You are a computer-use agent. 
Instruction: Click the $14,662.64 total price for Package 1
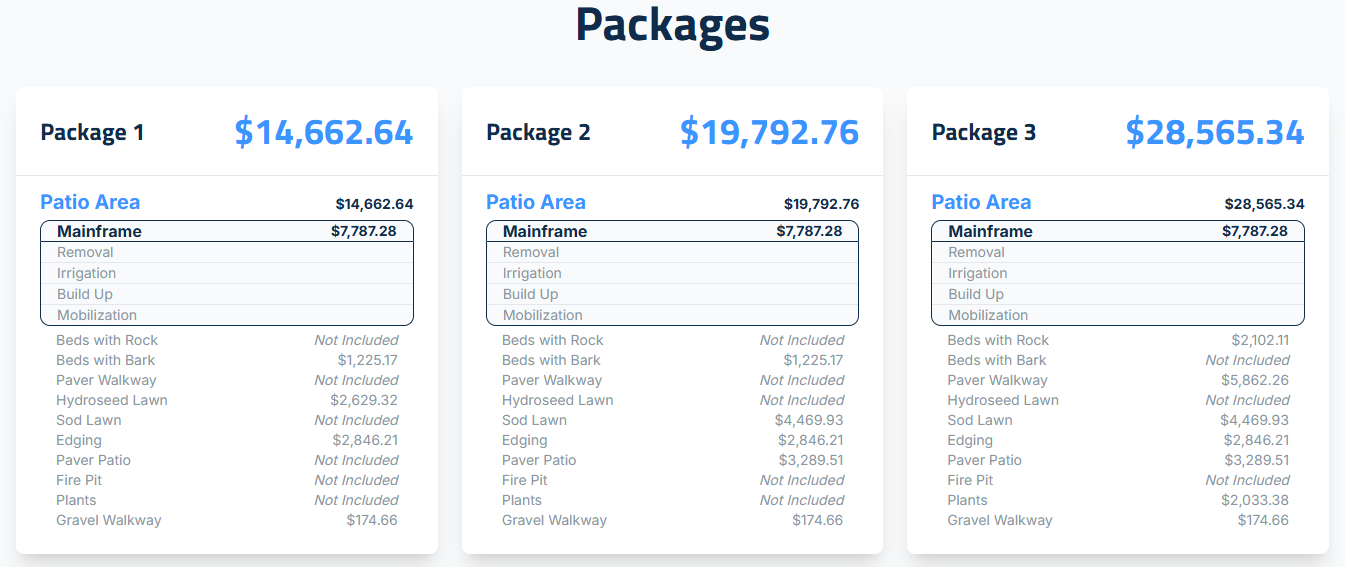pos(323,132)
